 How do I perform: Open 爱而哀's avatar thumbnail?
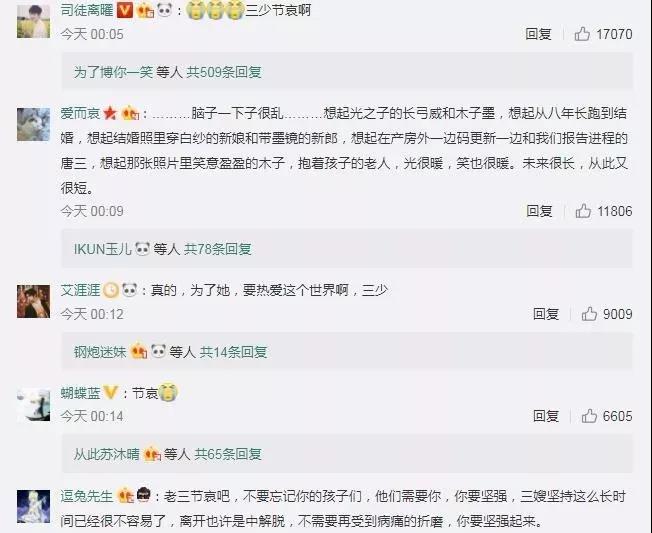click(33, 124)
